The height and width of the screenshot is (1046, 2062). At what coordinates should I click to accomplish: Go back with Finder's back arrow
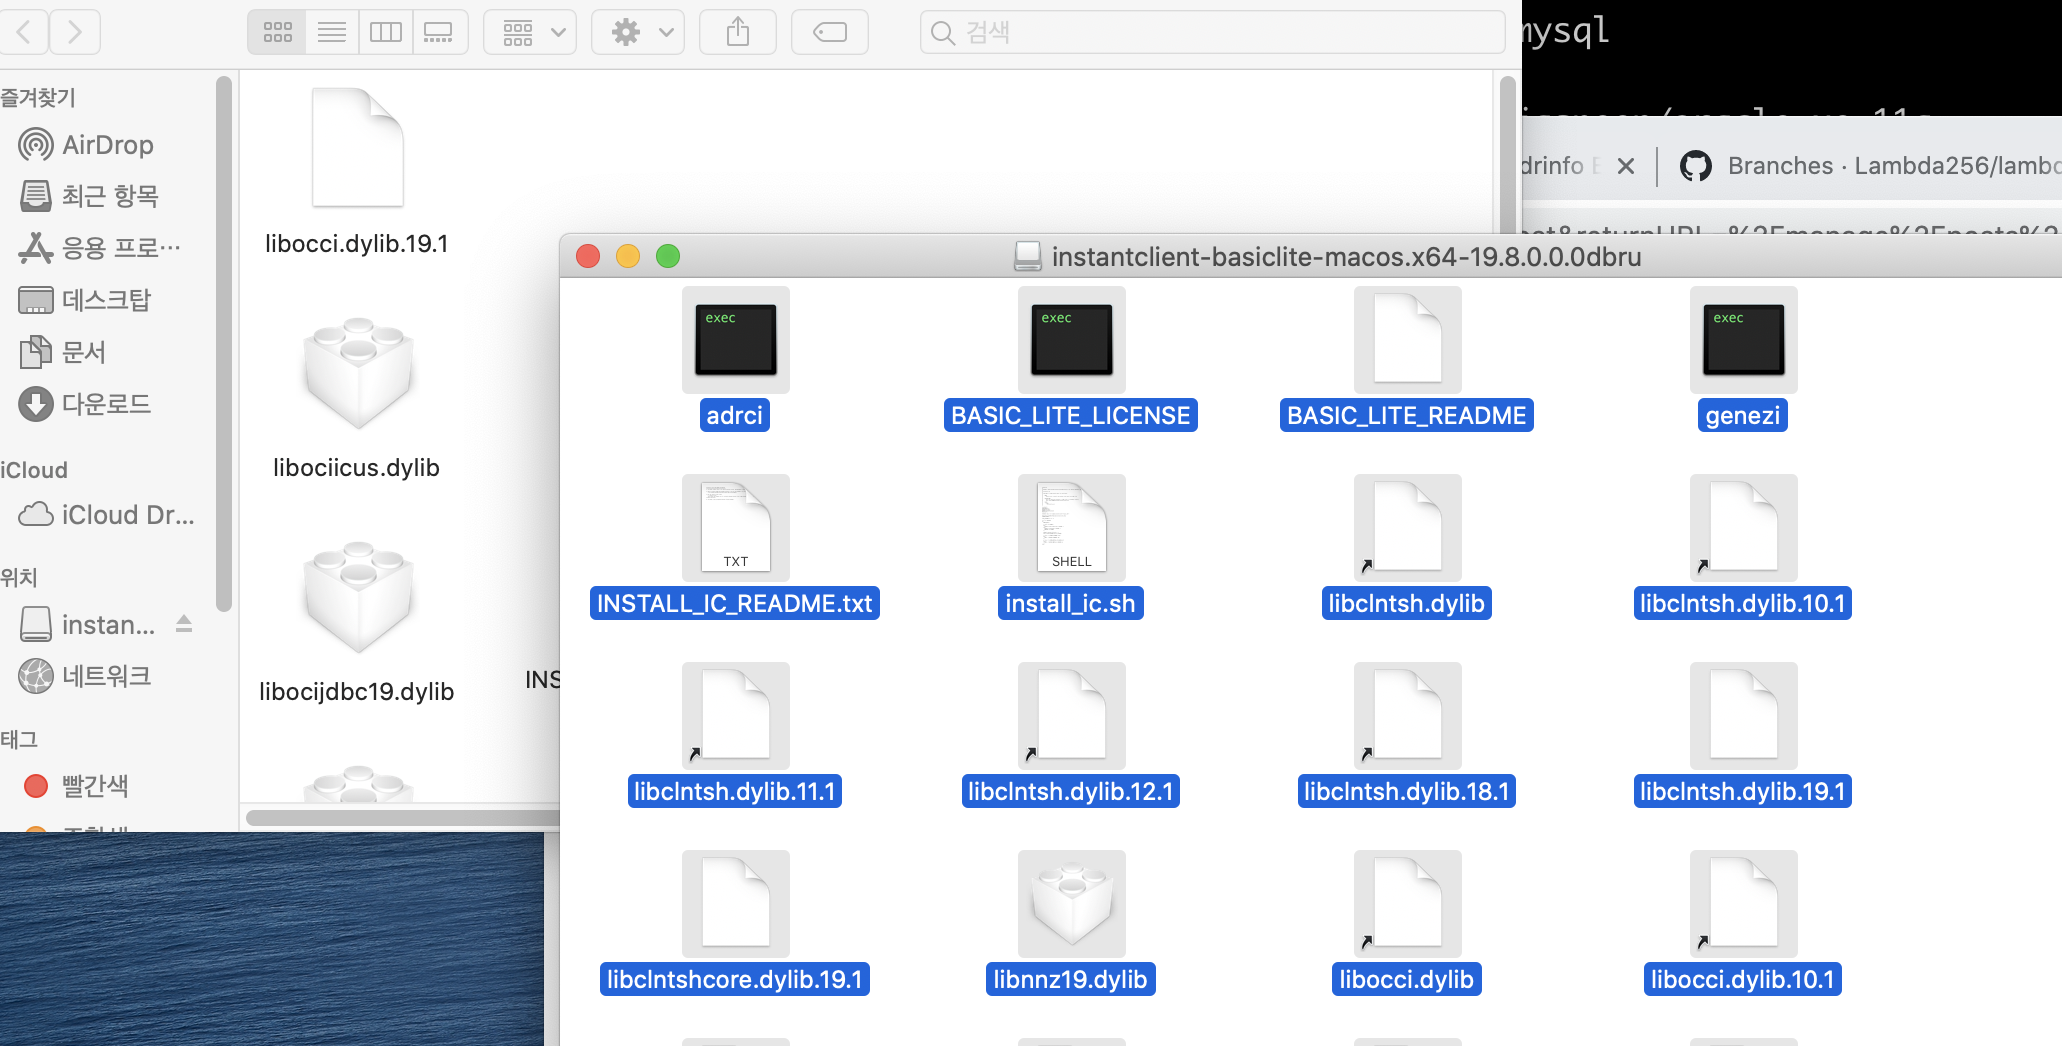(x=24, y=33)
